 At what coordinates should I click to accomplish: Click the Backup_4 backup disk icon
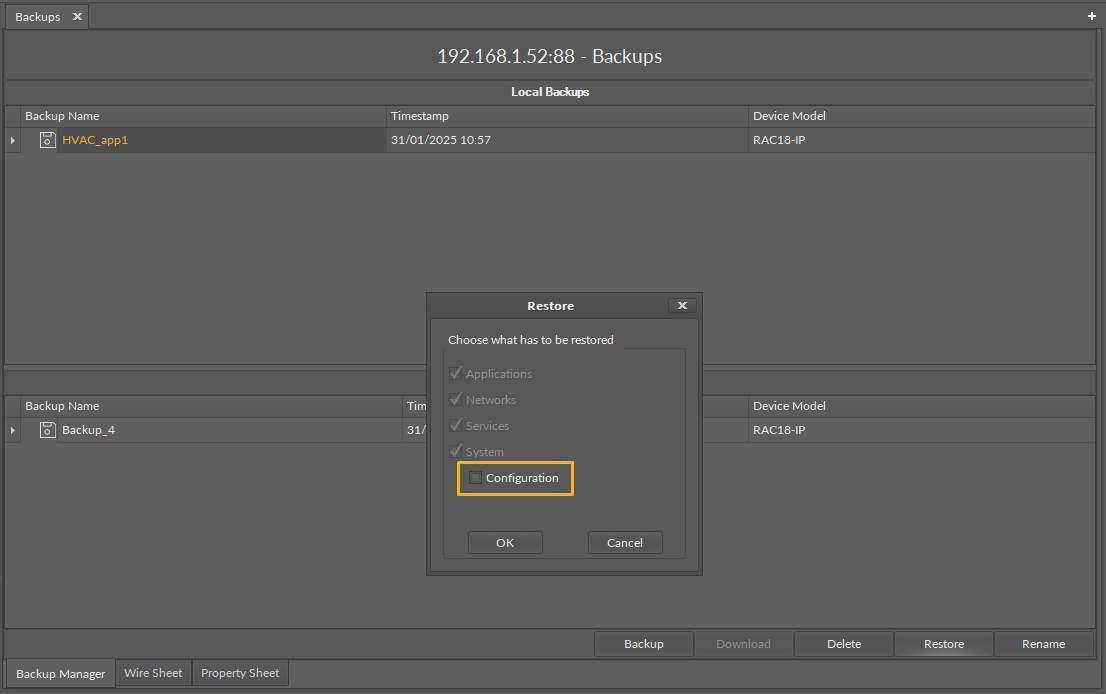pos(47,430)
